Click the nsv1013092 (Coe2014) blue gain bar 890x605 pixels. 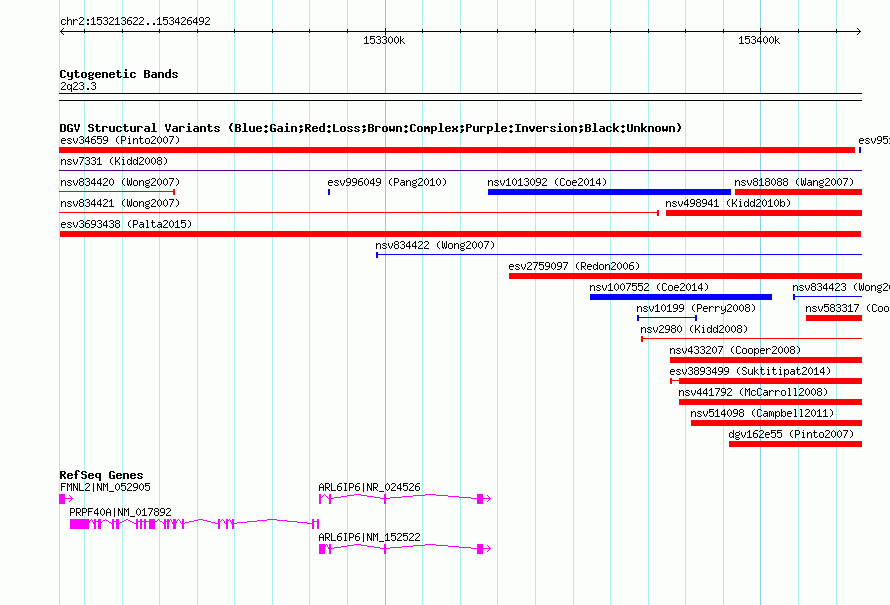609,192
